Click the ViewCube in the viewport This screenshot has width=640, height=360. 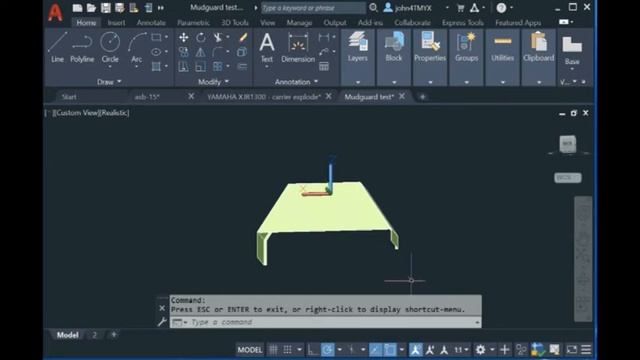point(568,144)
